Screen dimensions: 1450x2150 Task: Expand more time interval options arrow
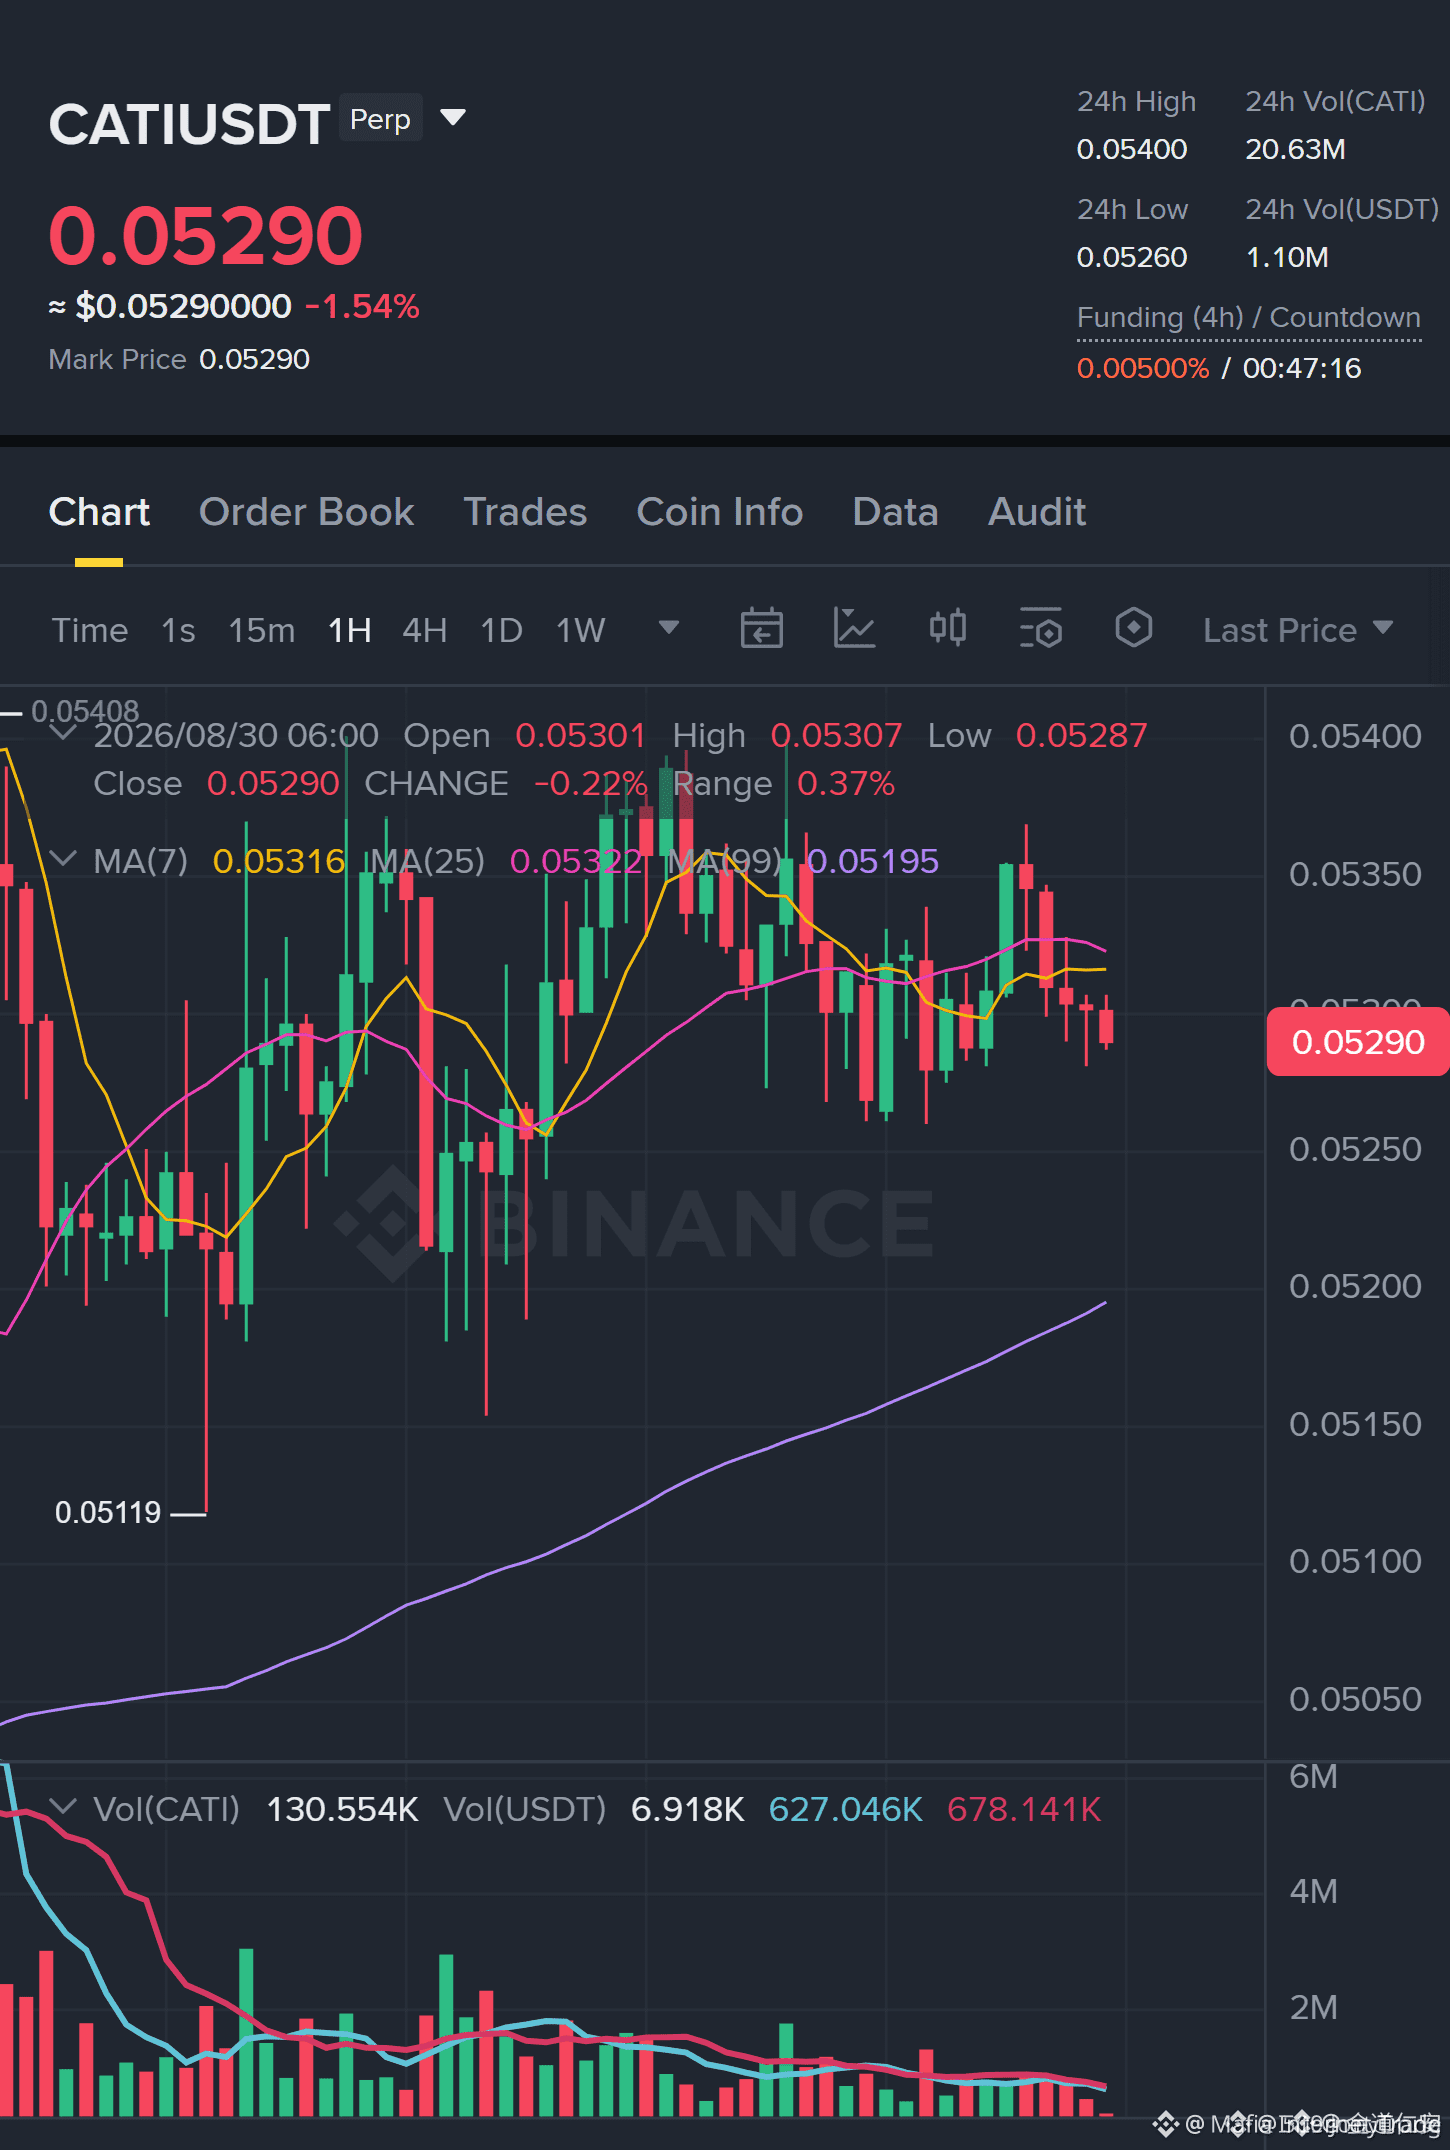[669, 628]
